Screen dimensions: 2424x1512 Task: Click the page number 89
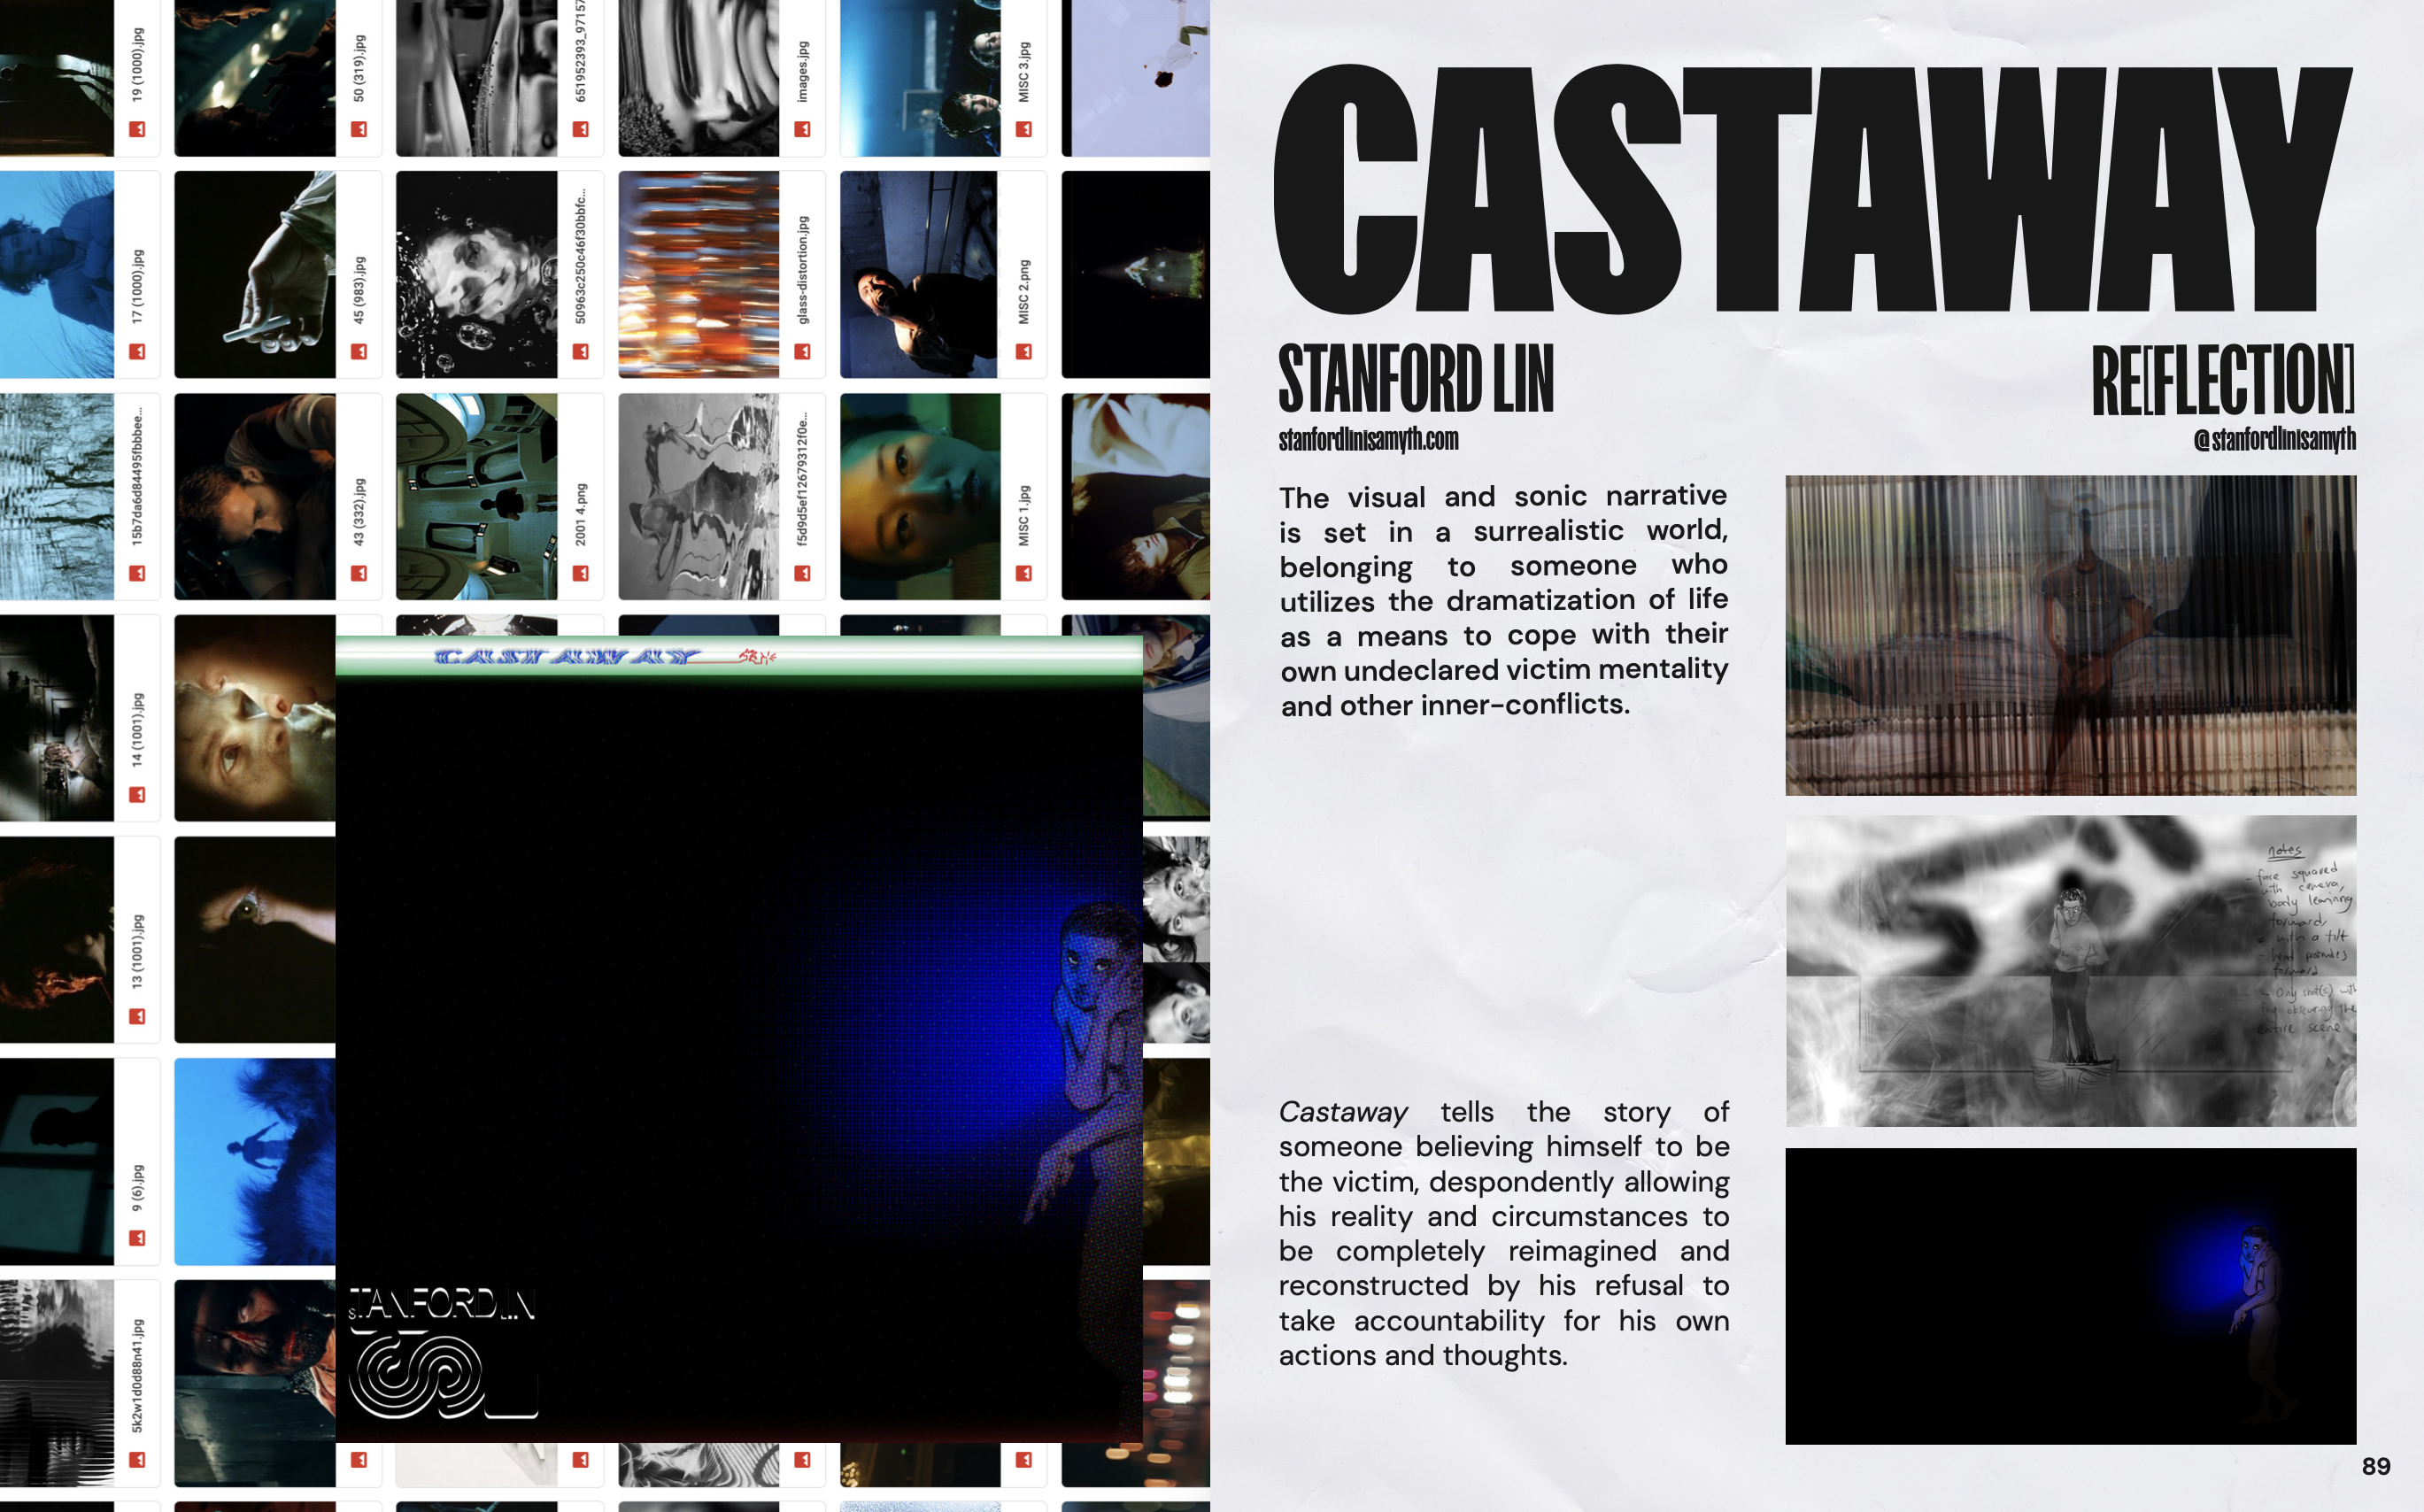[2375, 1466]
